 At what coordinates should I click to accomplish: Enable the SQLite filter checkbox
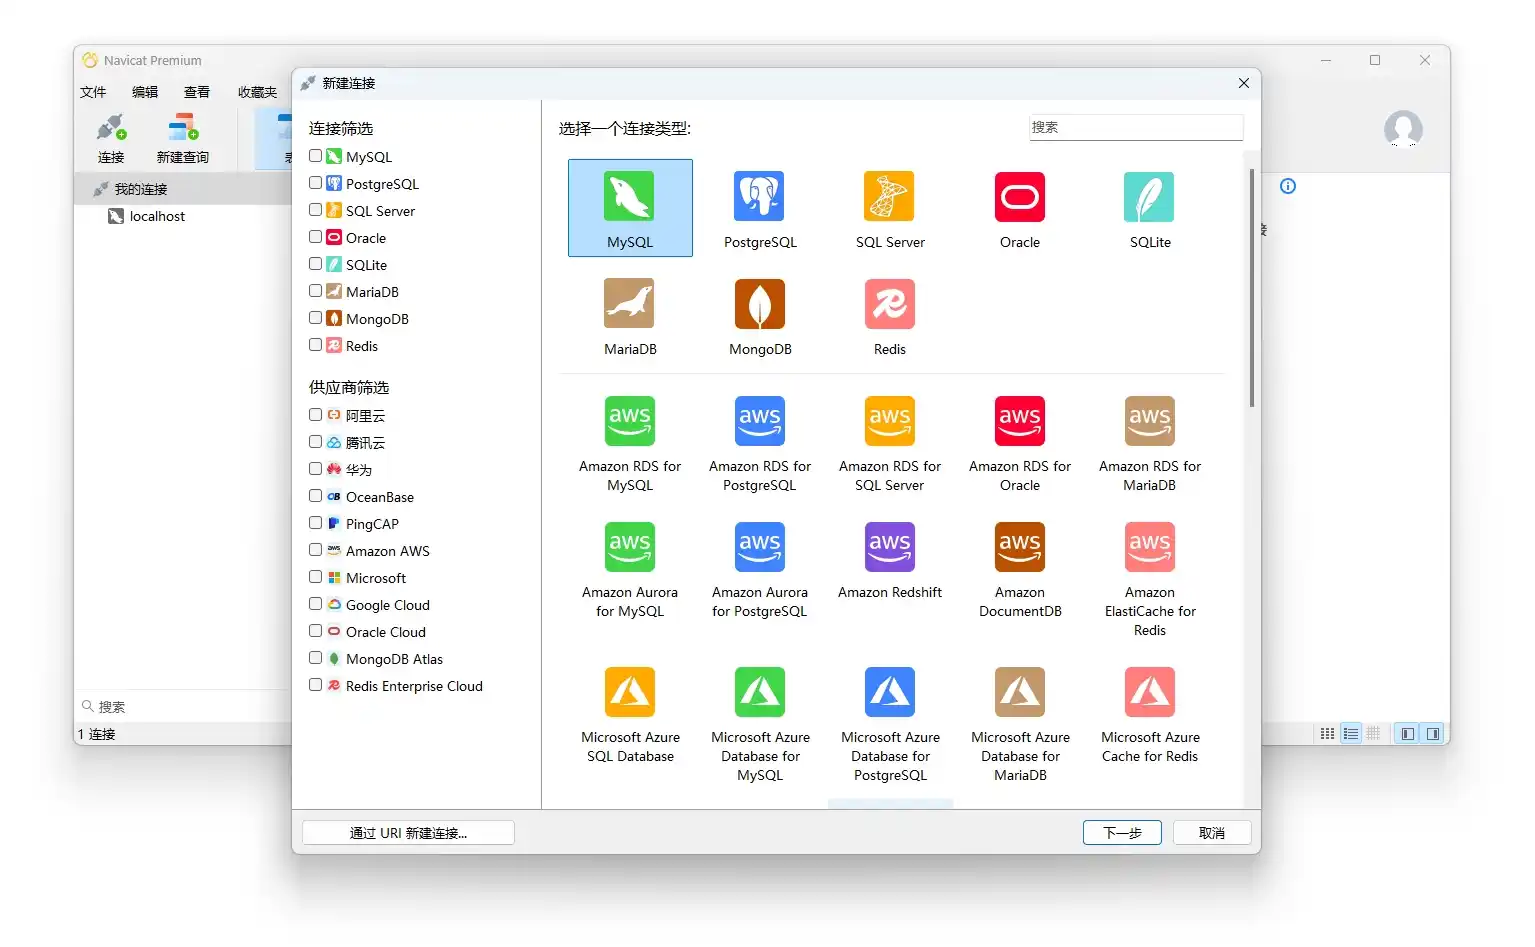pos(315,264)
